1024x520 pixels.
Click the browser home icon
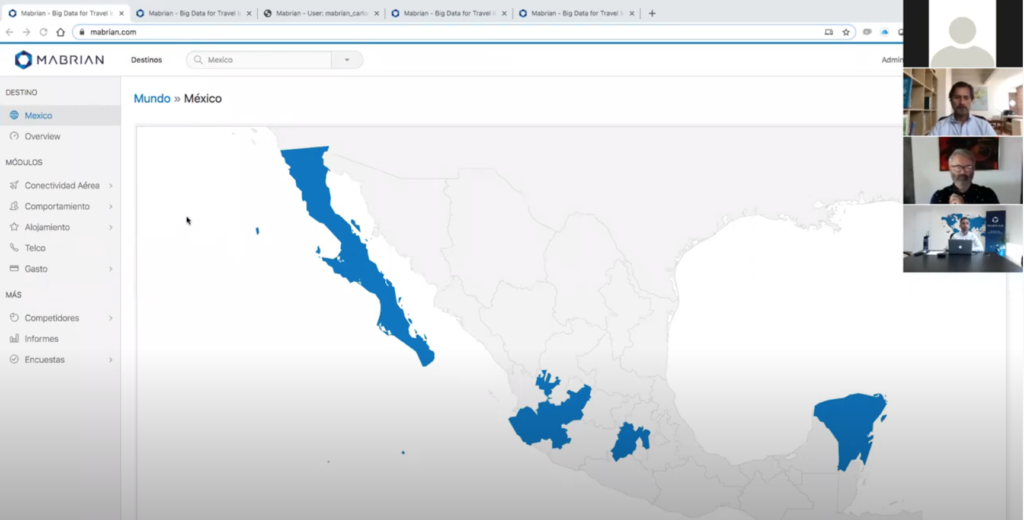pyautogui.click(x=60, y=32)
